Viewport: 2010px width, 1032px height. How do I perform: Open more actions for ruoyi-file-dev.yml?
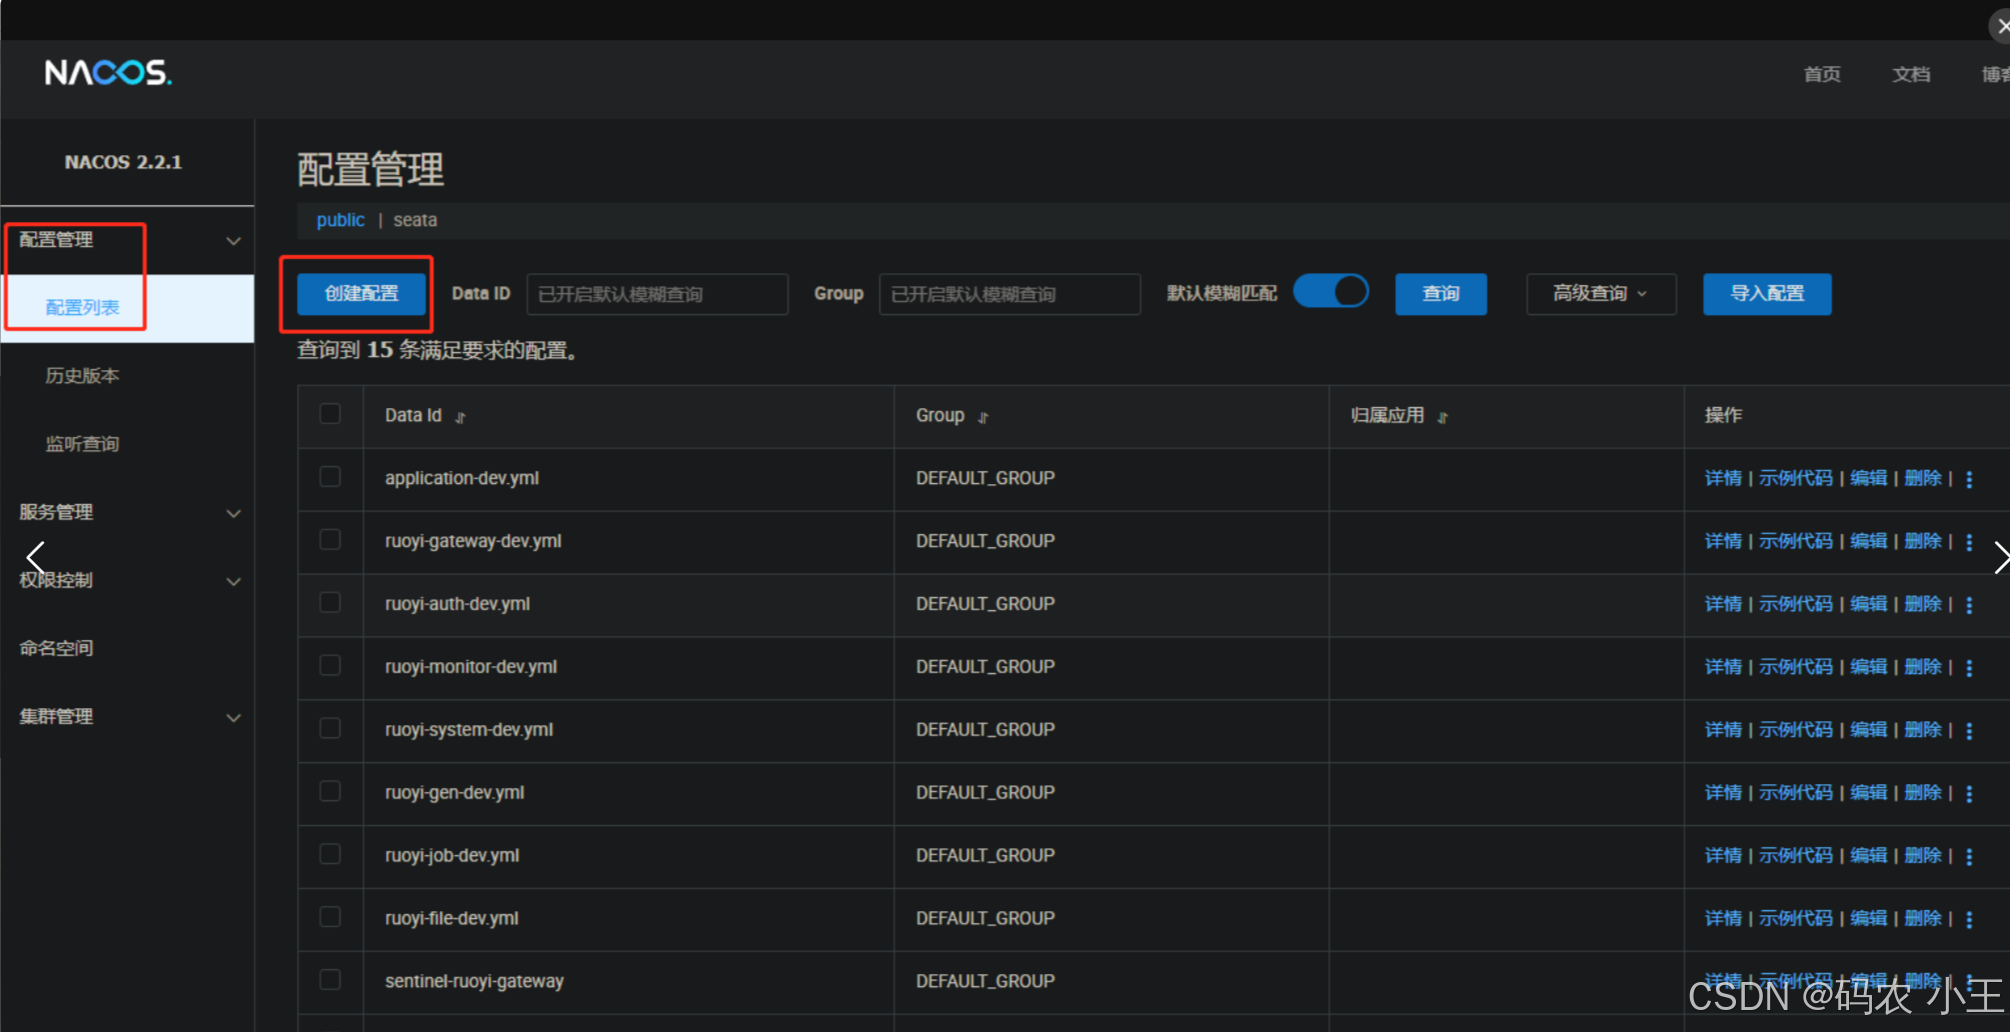pyautogui.click(x=1969, y=920)
